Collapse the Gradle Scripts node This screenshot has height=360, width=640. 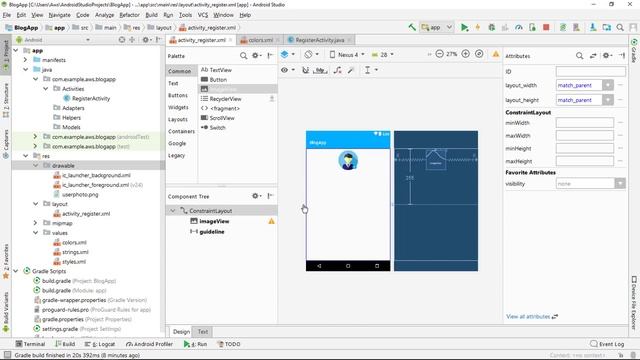click(16, 271)
